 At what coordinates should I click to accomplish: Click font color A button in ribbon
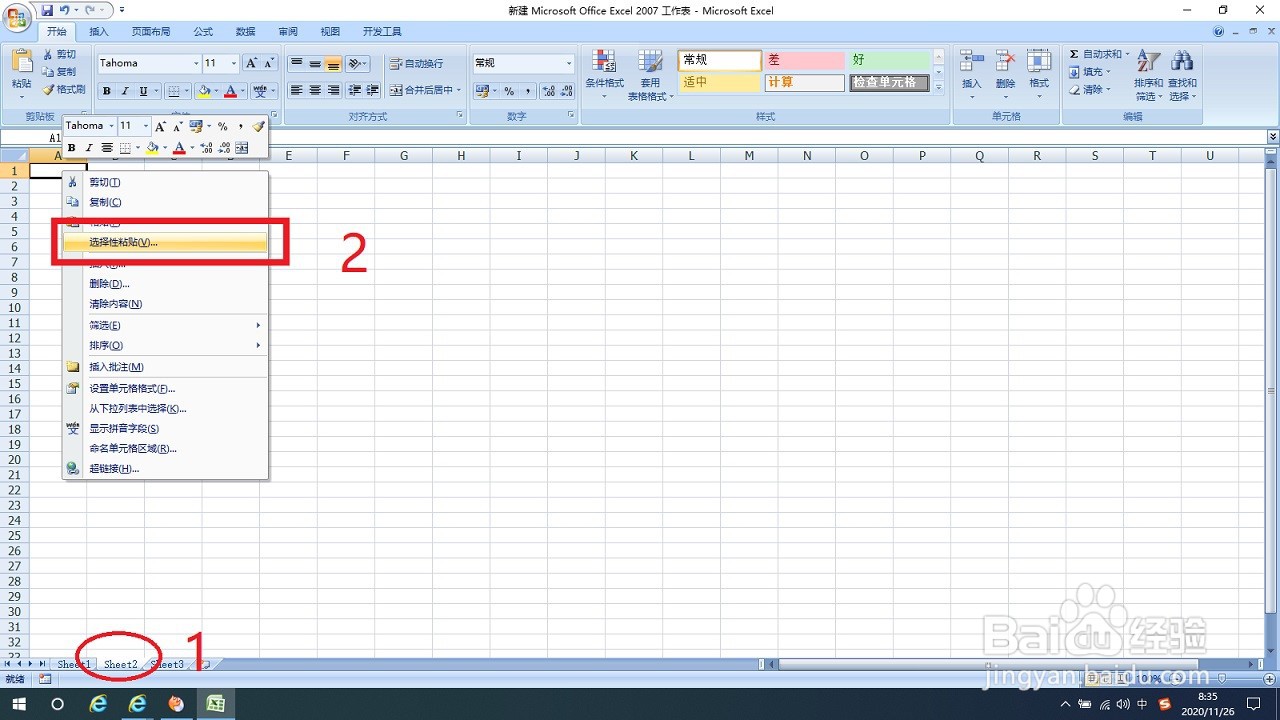tap(230, 91)
